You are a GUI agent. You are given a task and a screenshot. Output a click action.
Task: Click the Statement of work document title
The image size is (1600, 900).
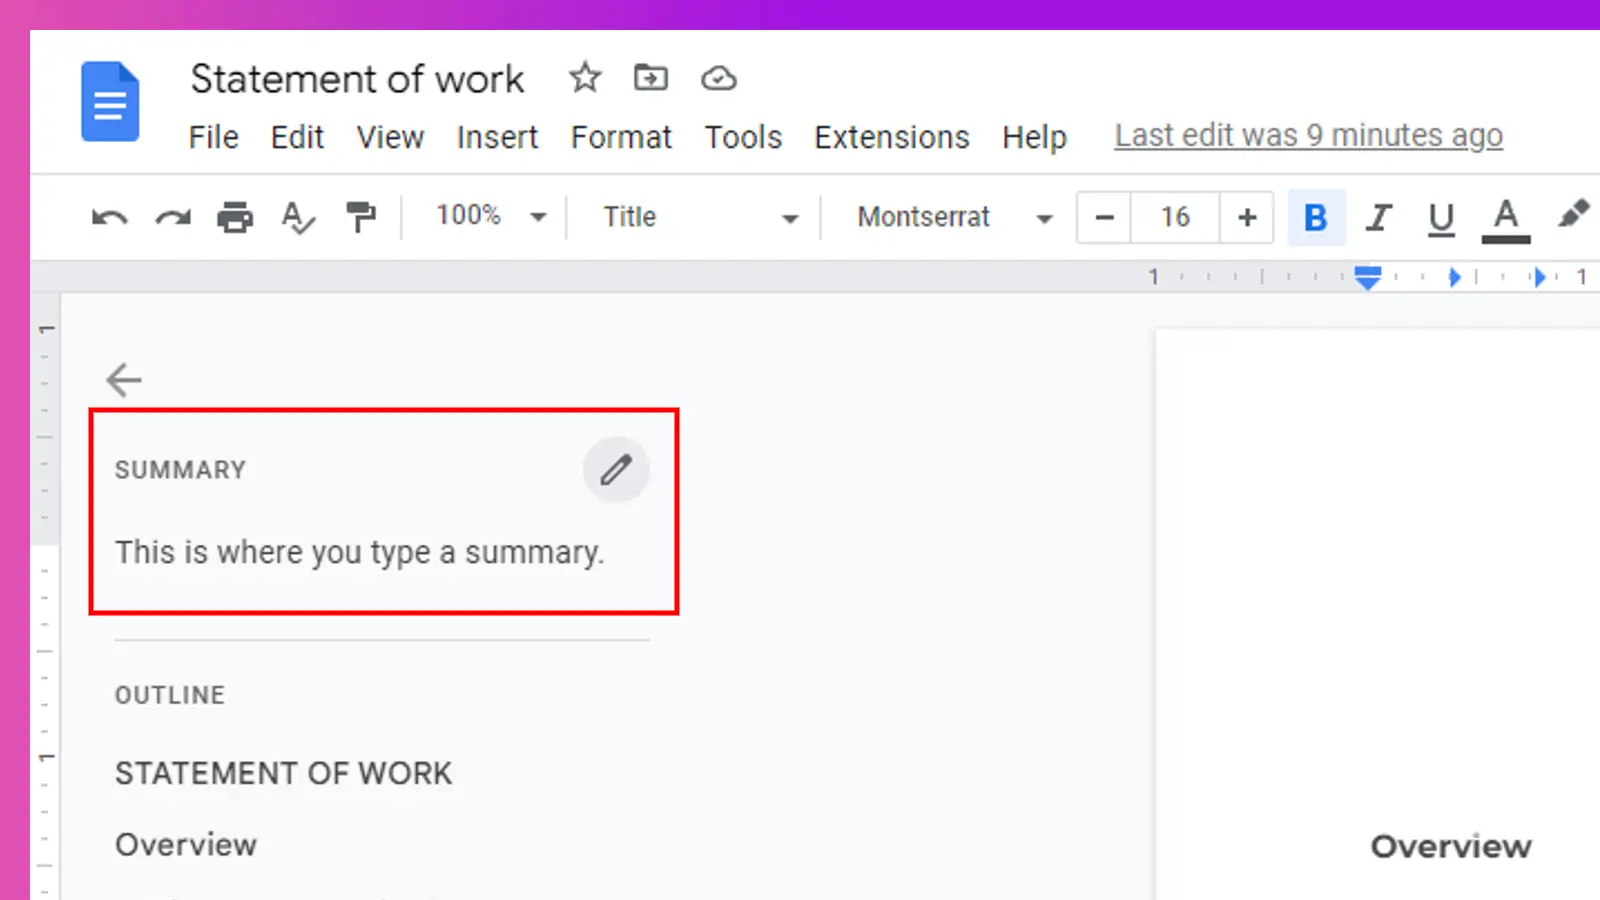tap(357, 79)
